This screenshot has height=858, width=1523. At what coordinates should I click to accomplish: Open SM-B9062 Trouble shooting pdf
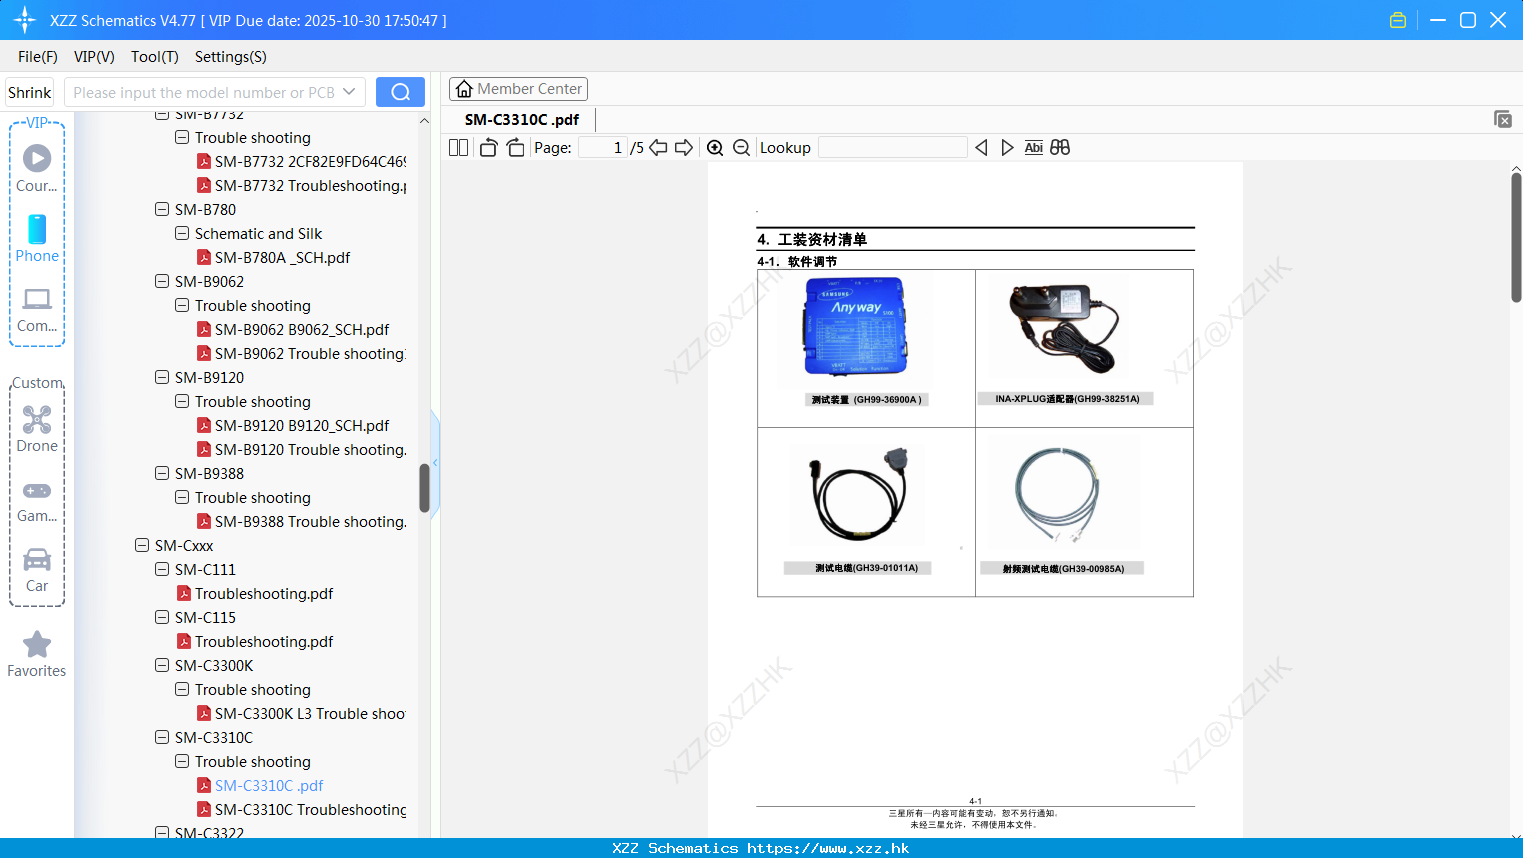click(x=301, y=353)
